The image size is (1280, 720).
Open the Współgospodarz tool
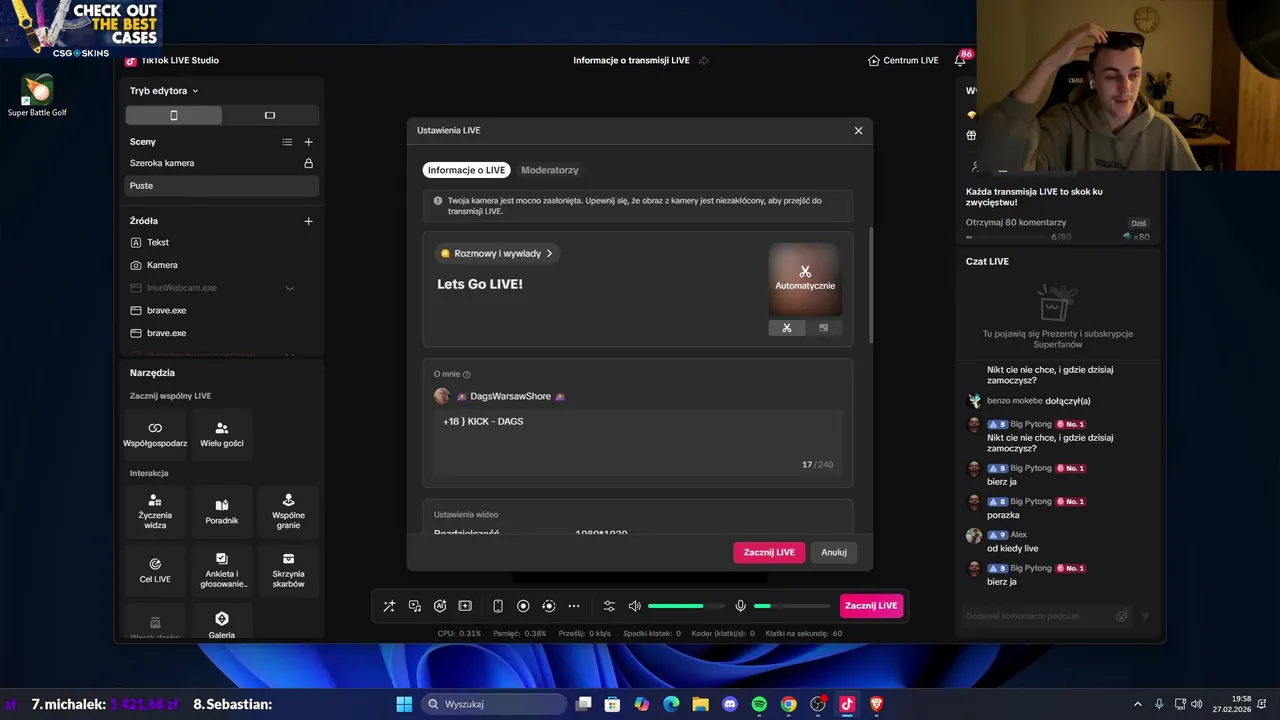(155, 433)
